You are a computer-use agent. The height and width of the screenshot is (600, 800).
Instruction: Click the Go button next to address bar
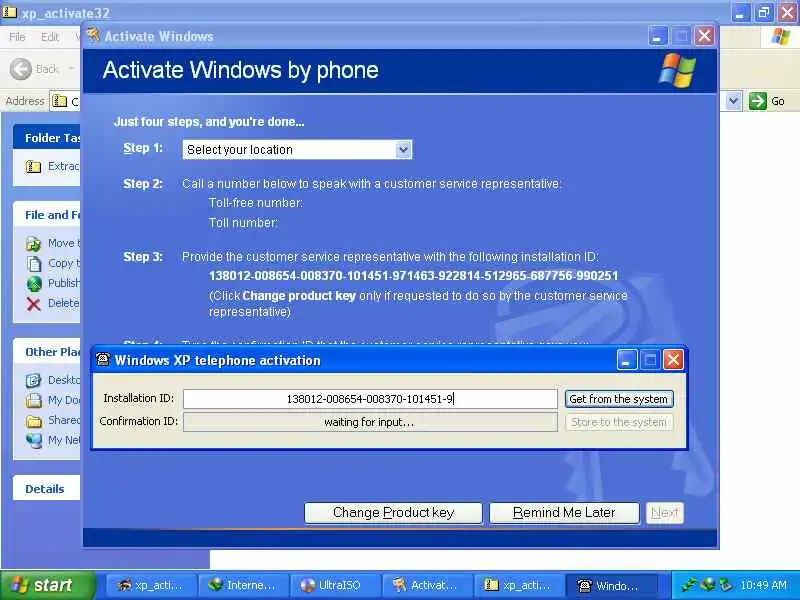(x=767, y=101)
